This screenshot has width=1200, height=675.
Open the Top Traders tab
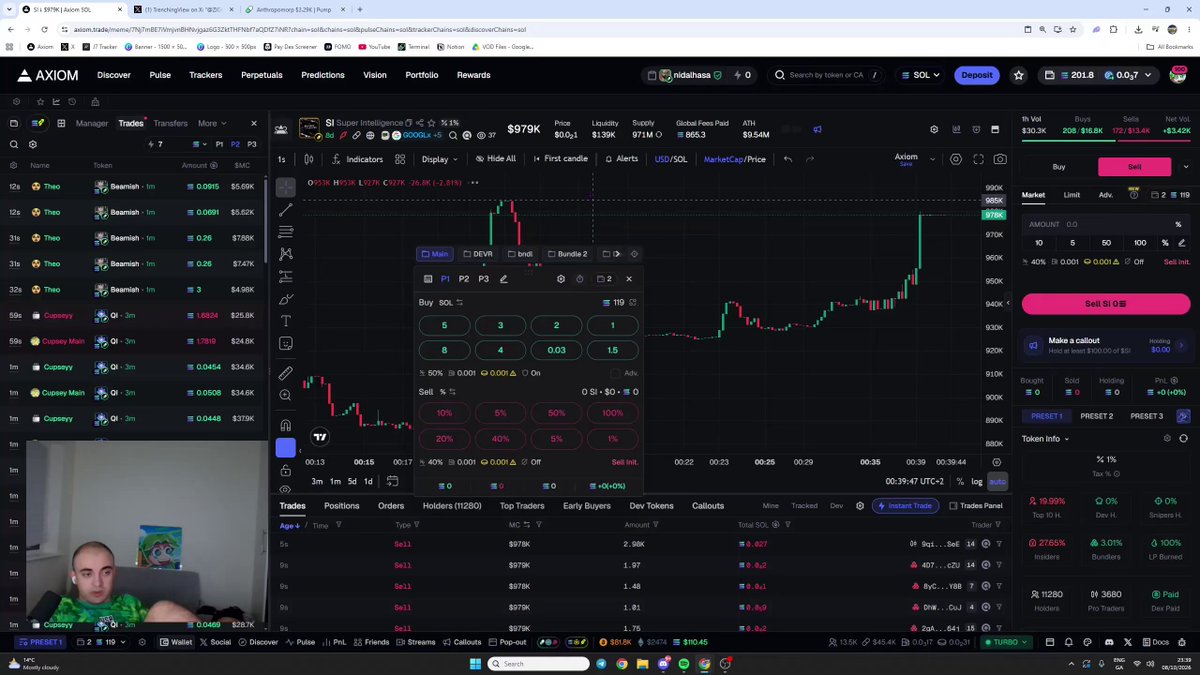pyautogui.click(x=522, y=506)
